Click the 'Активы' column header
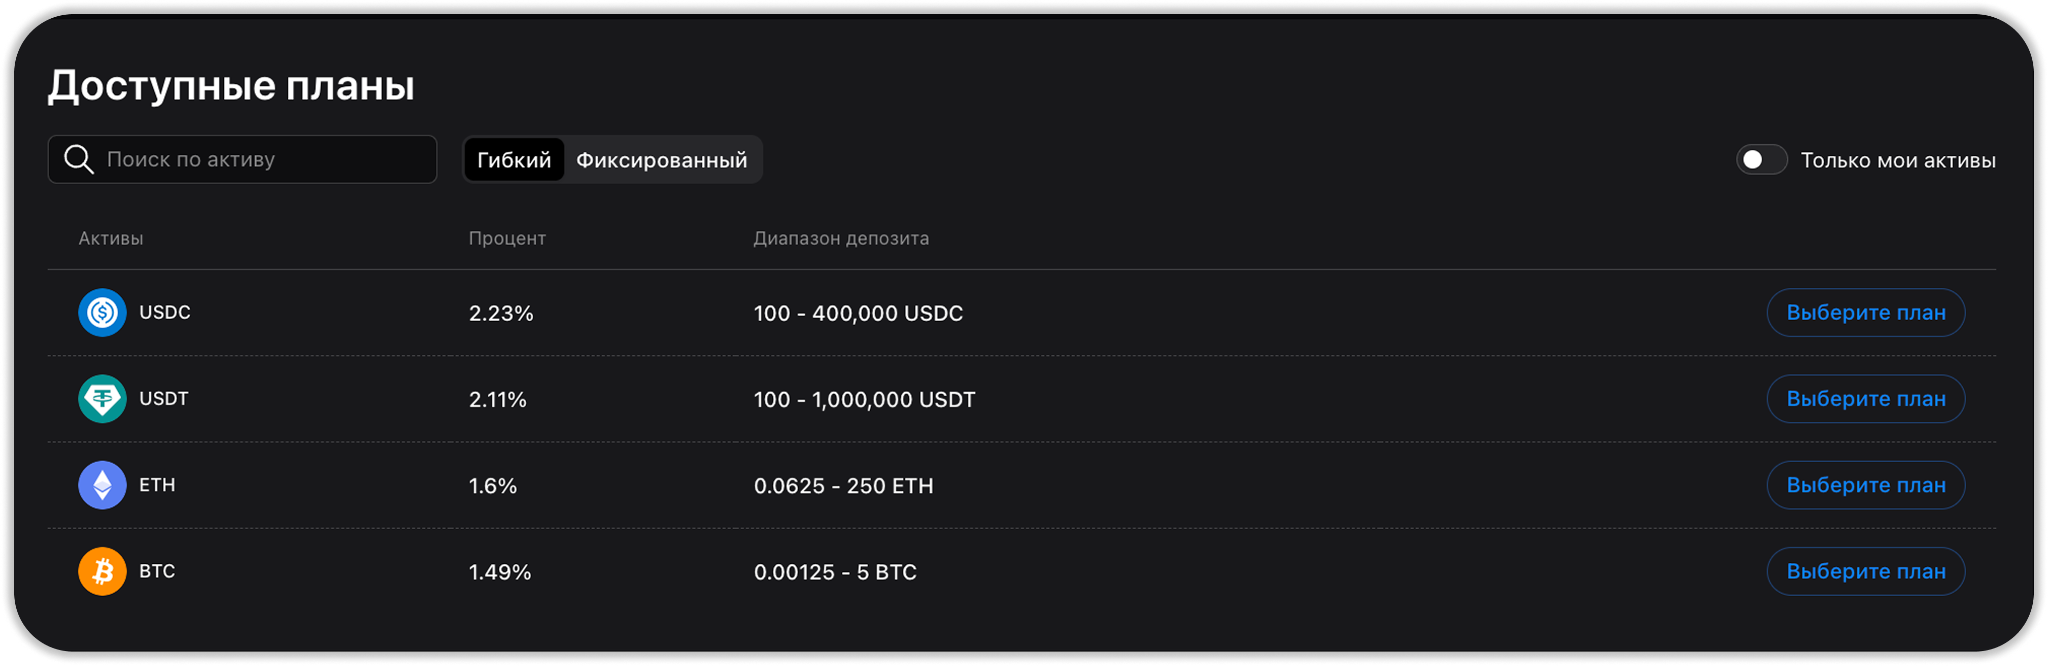2048x666 pixels. (111, 238)
